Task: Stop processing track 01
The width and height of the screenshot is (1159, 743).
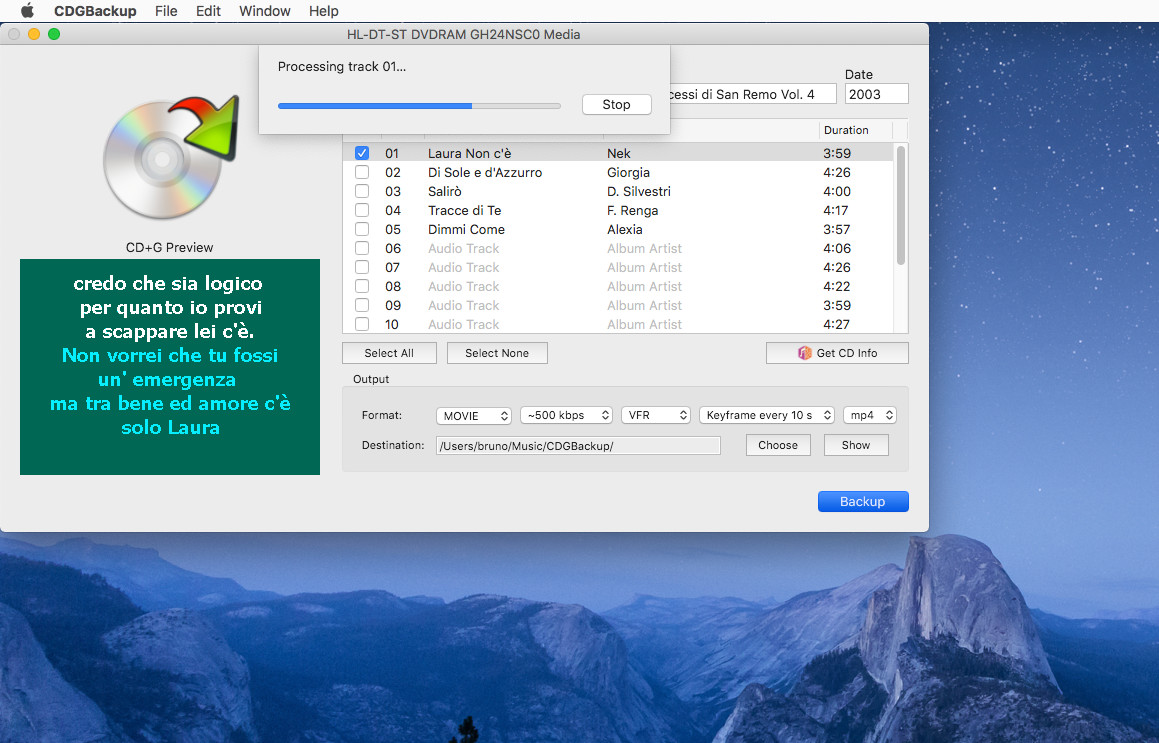Action: [616, 105]
